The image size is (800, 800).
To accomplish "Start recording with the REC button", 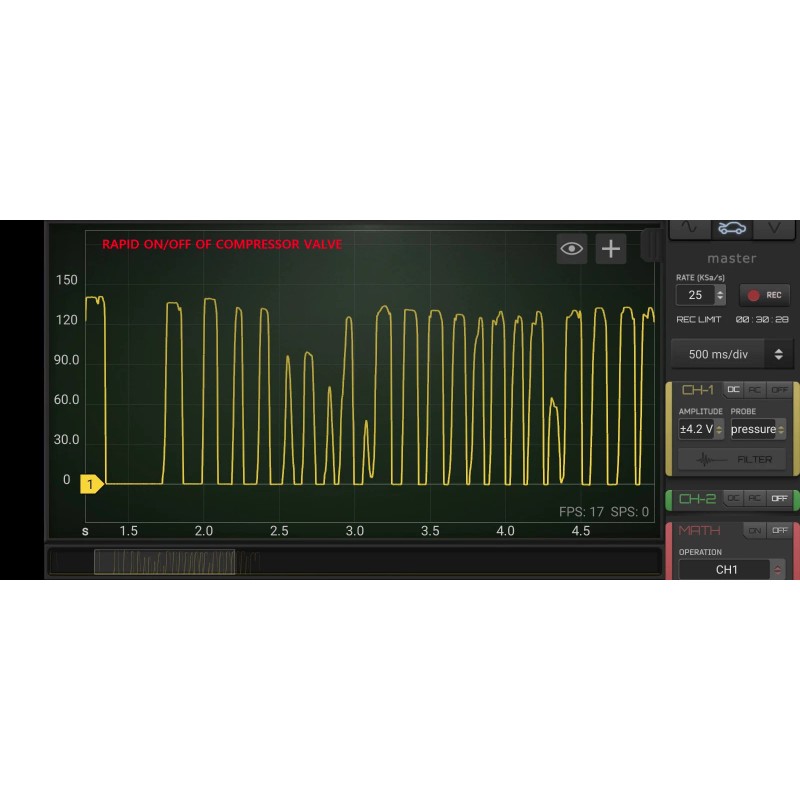I will [765, 295].
